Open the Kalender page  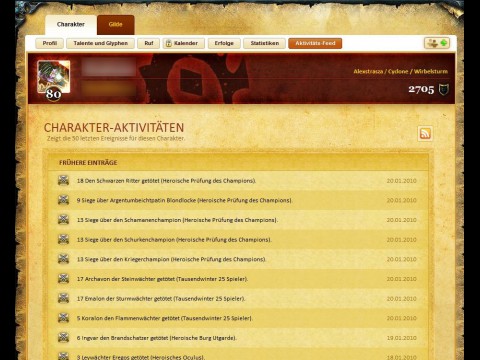[184, 43]
